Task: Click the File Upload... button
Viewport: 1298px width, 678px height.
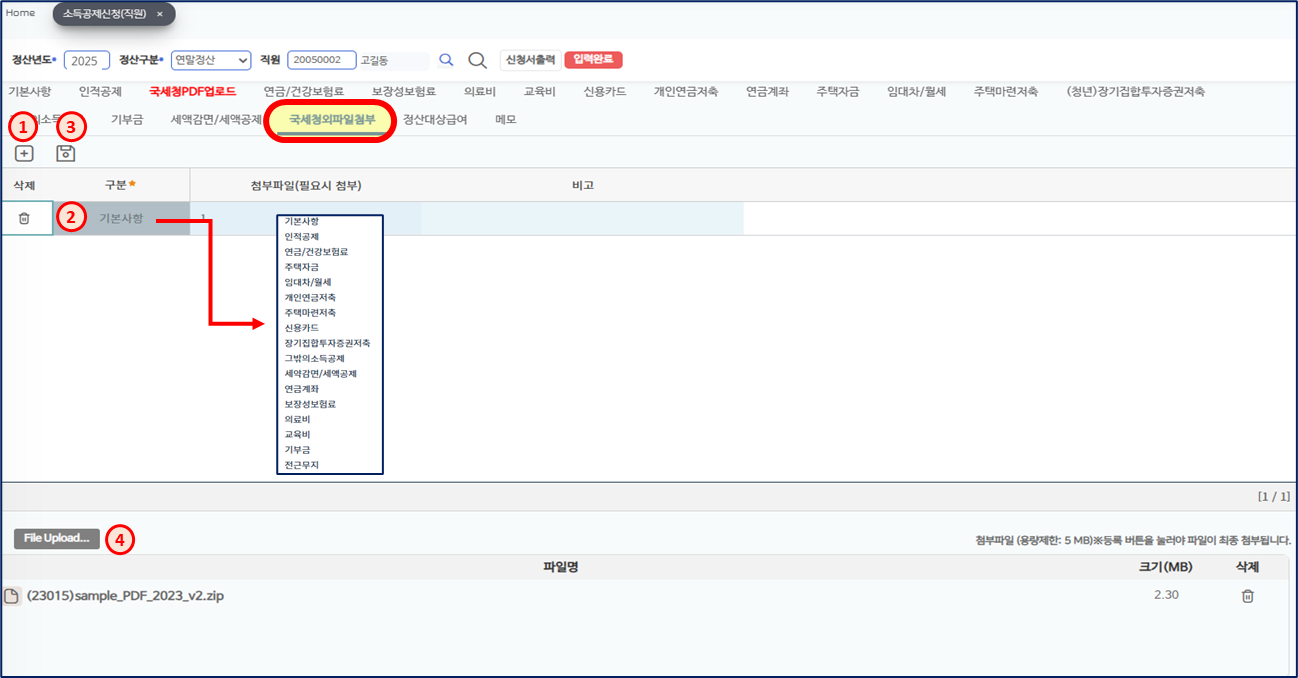Action: [57, 538]
